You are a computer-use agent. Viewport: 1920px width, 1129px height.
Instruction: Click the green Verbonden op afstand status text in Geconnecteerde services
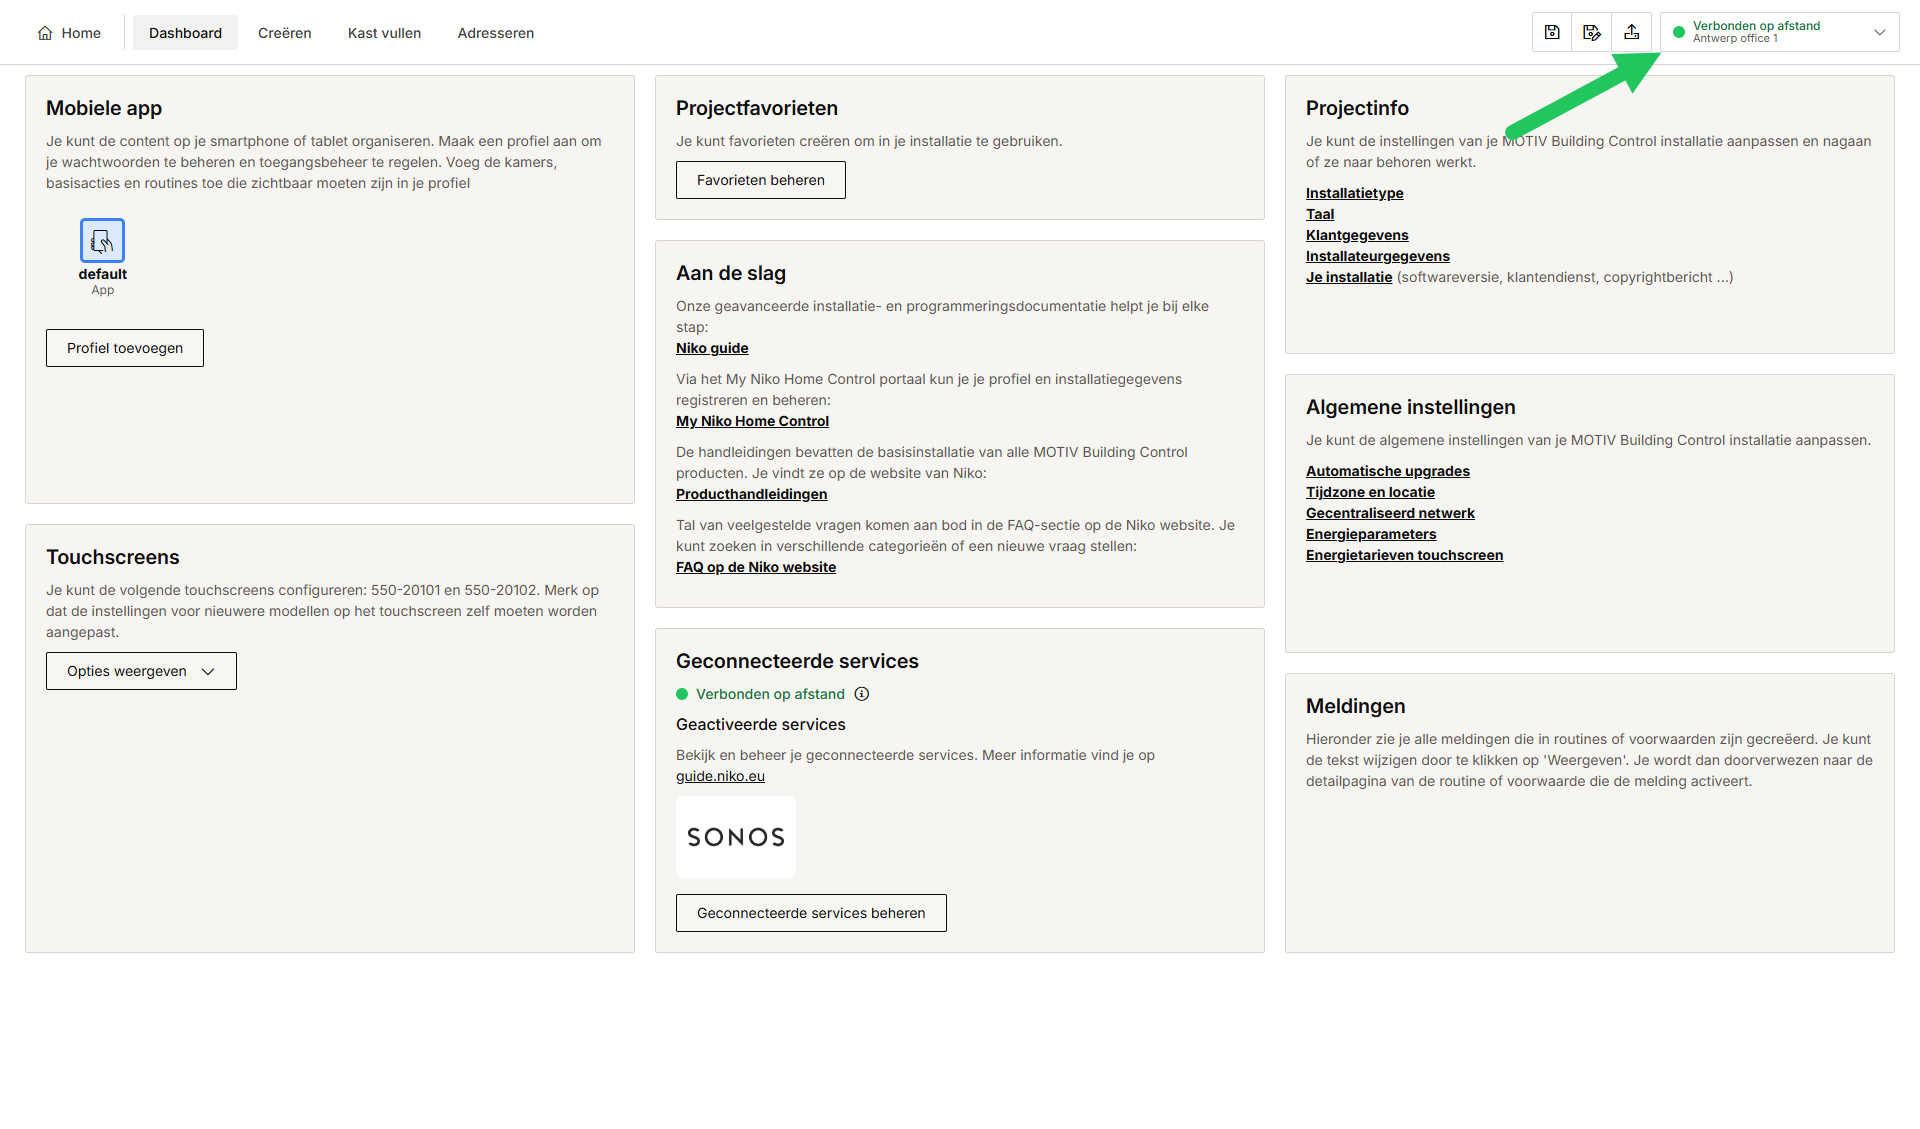(x=770, y=694)
